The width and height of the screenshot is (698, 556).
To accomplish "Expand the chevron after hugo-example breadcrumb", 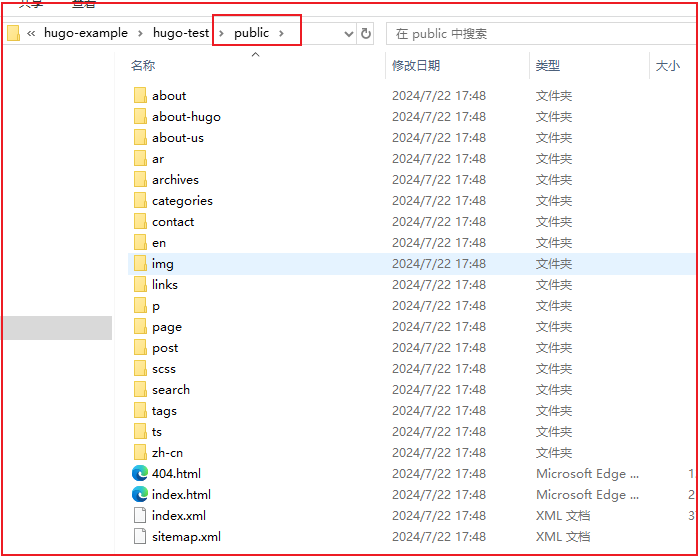I will point(140,33).
